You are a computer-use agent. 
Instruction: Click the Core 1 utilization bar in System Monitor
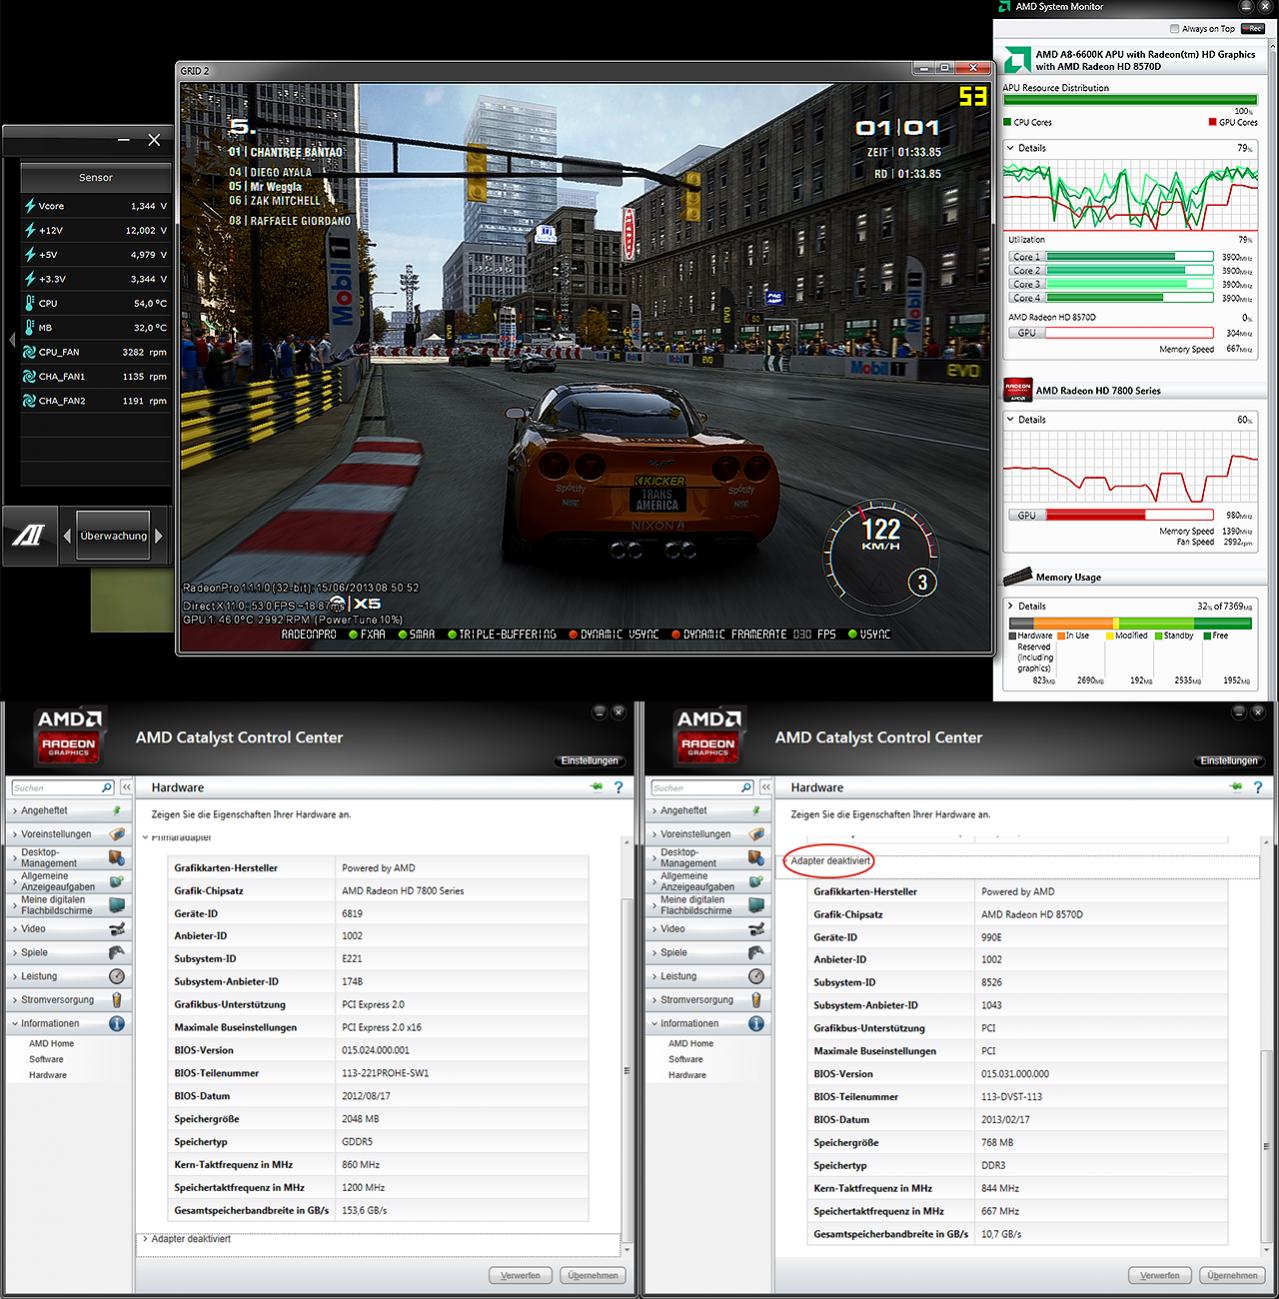[x=1130, y=257]
